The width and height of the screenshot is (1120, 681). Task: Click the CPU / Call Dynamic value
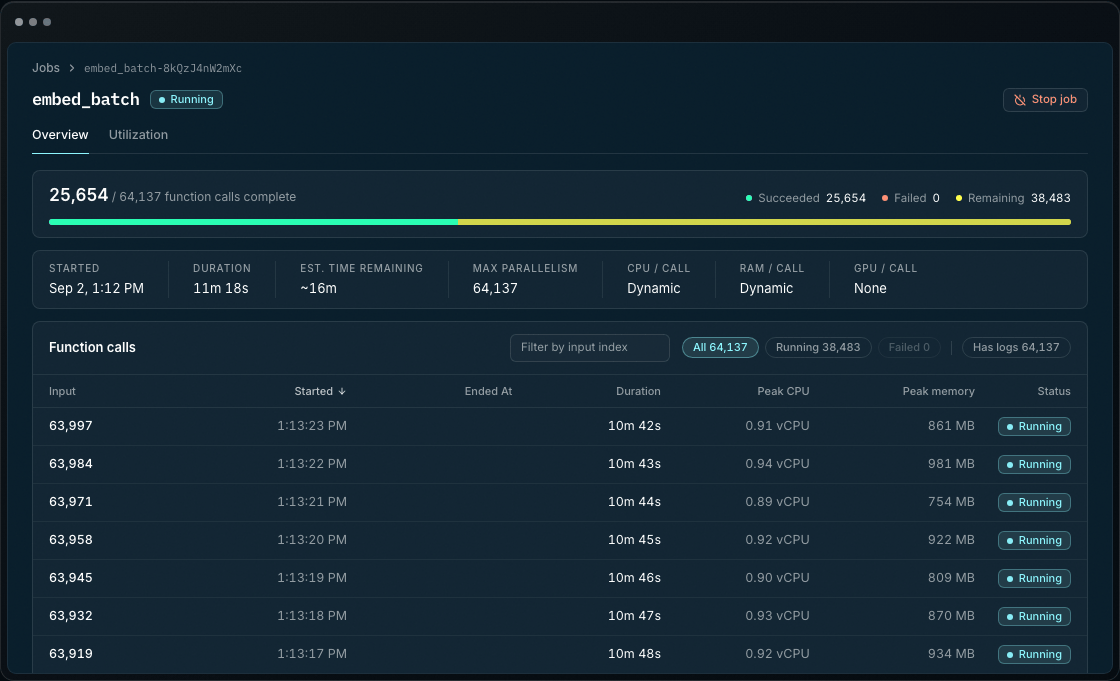[654, 288]
